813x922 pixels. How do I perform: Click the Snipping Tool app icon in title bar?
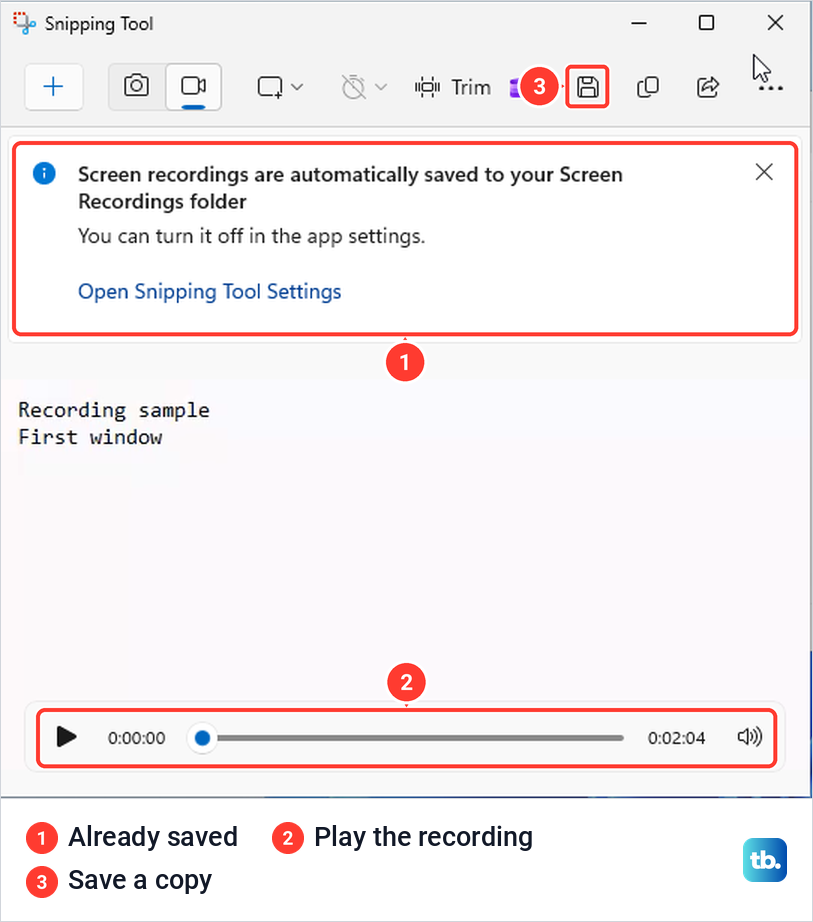(x=24, y=24)
